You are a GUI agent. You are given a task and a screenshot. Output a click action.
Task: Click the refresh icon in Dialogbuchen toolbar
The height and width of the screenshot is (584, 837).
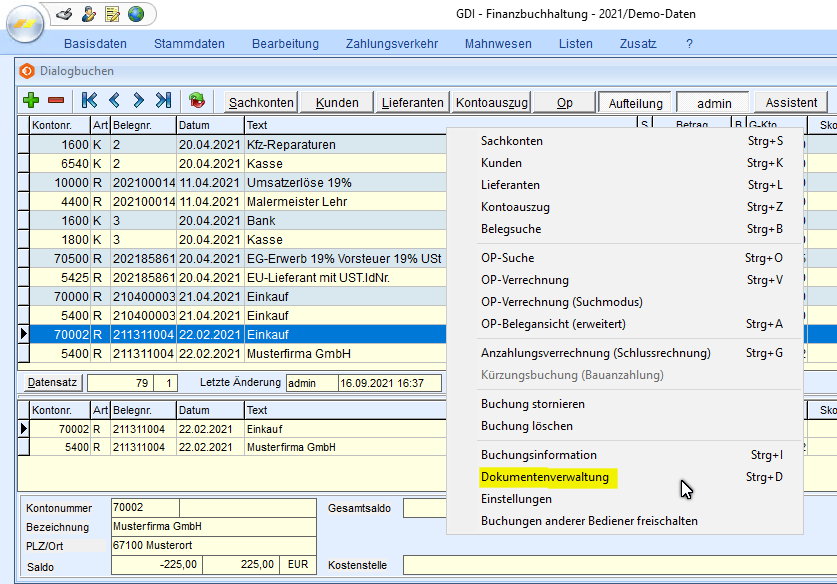[197, 101]
